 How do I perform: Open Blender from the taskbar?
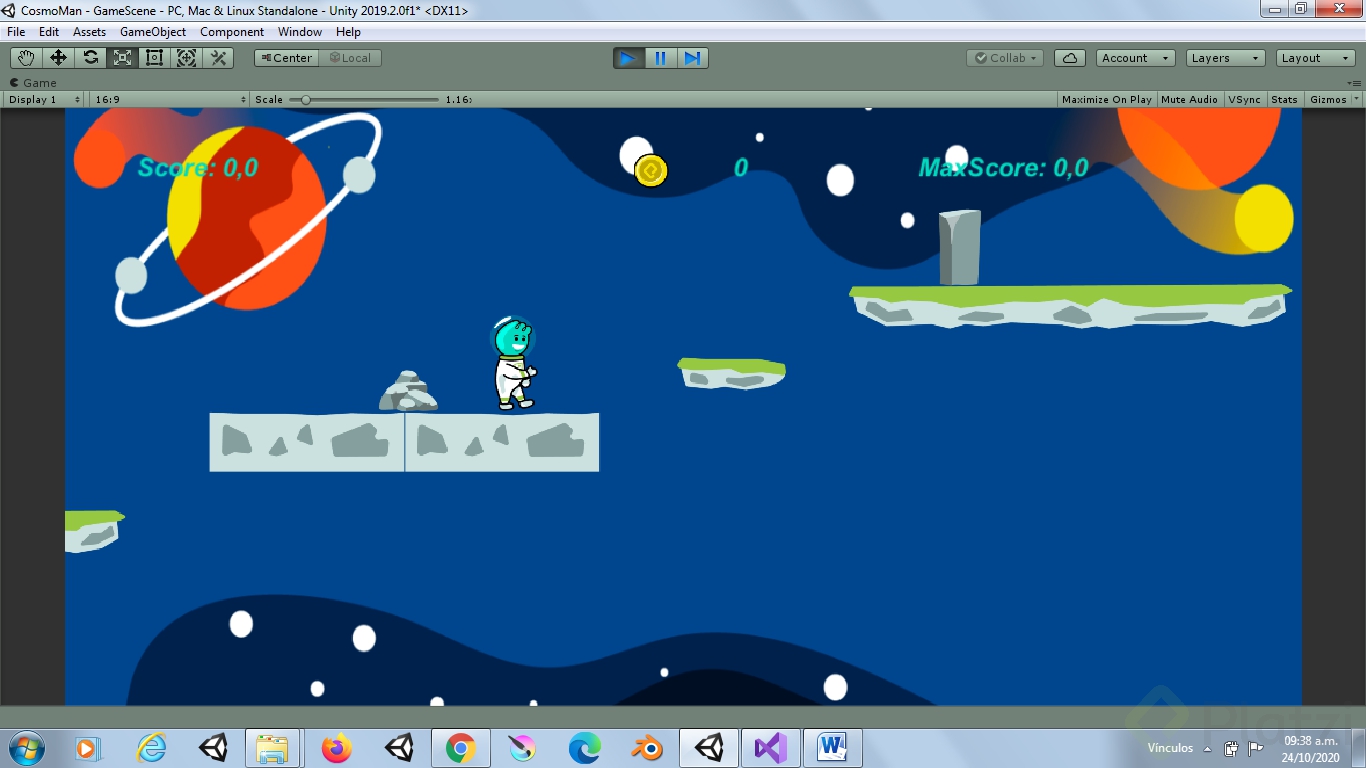click(647, 748)
